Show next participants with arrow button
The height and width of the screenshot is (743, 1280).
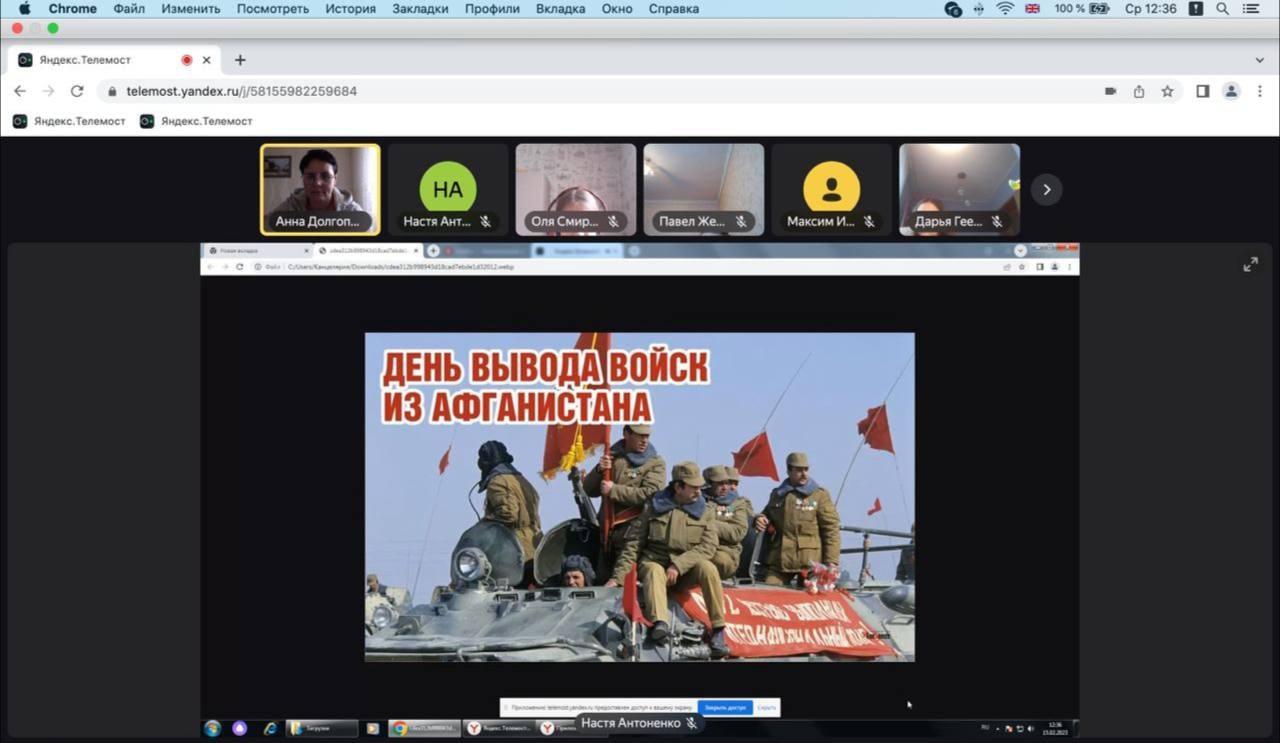1046,190
